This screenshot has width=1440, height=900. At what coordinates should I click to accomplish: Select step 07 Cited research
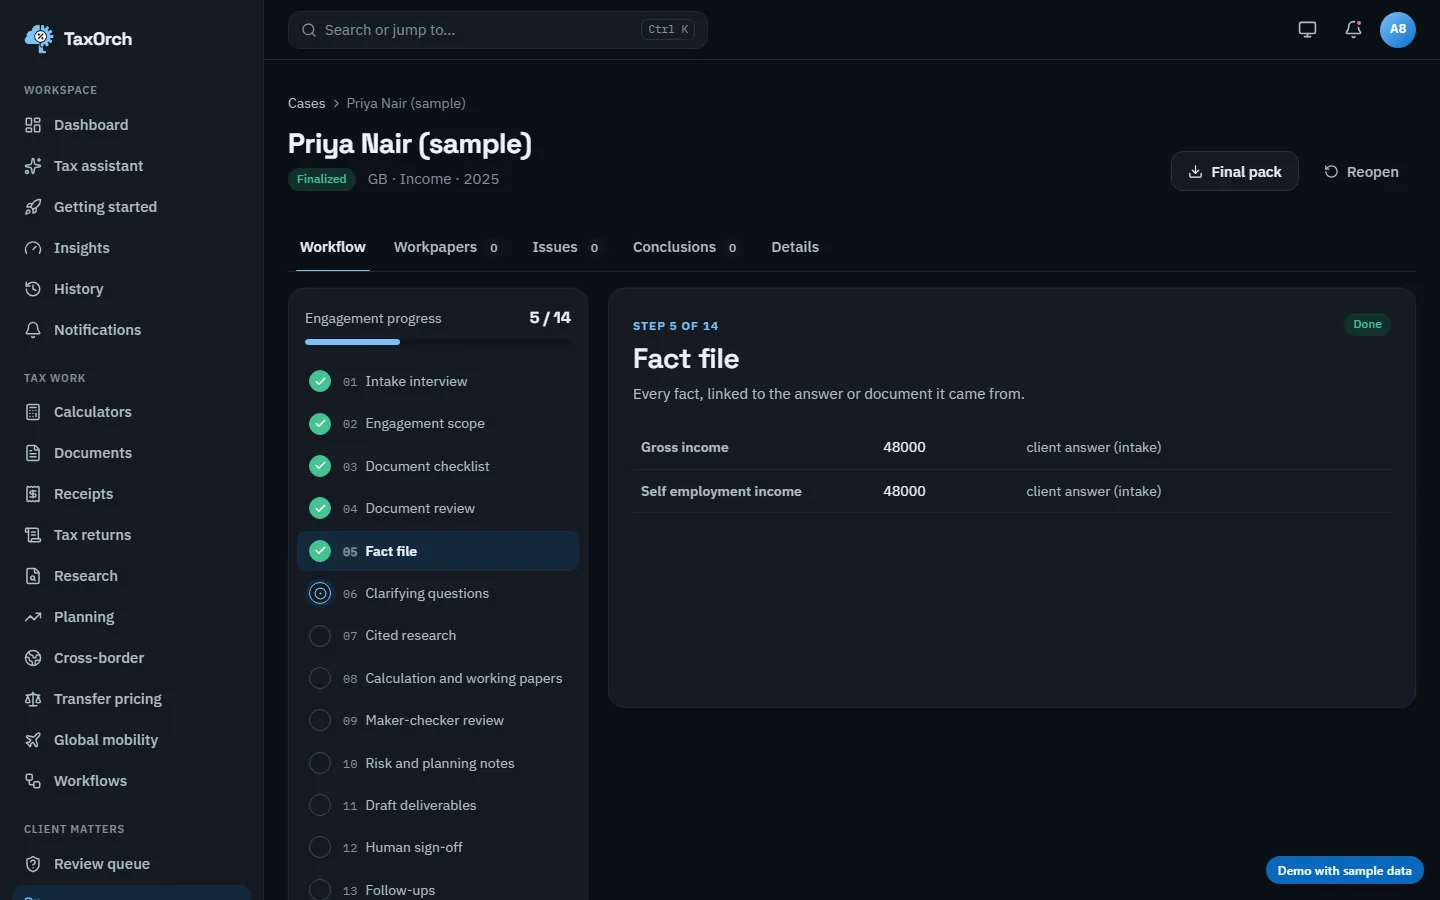[438, 635]
